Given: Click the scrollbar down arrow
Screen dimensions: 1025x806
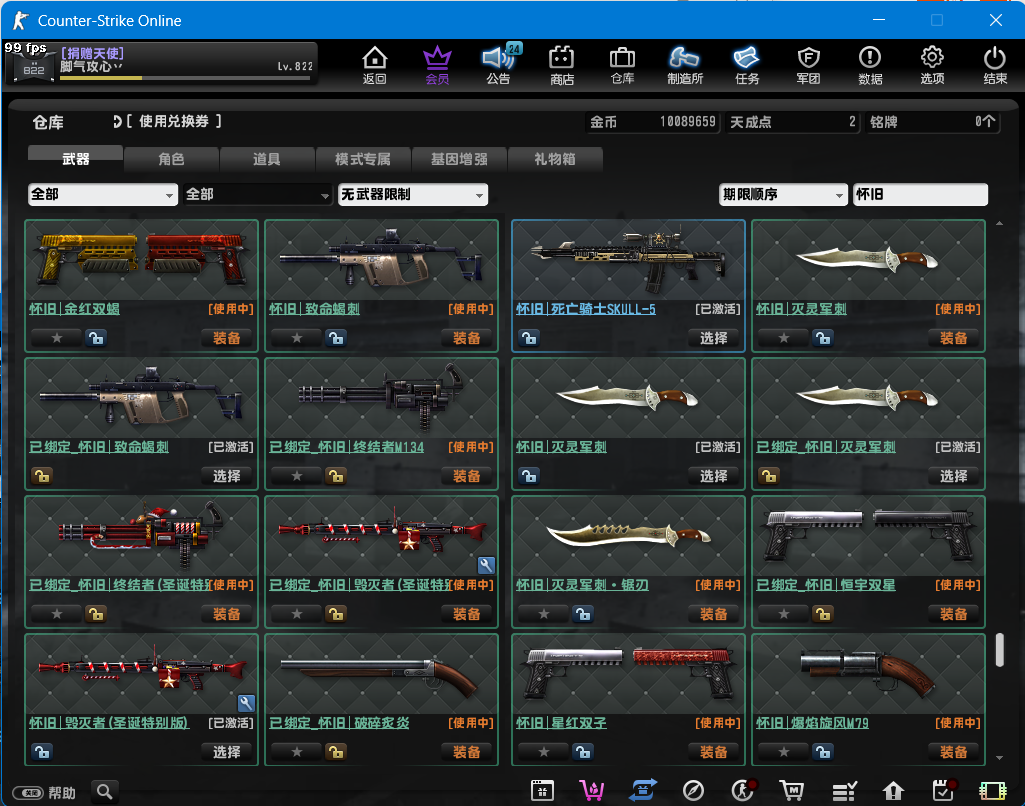Looking at the screenshot, I should click(1000, 758).
